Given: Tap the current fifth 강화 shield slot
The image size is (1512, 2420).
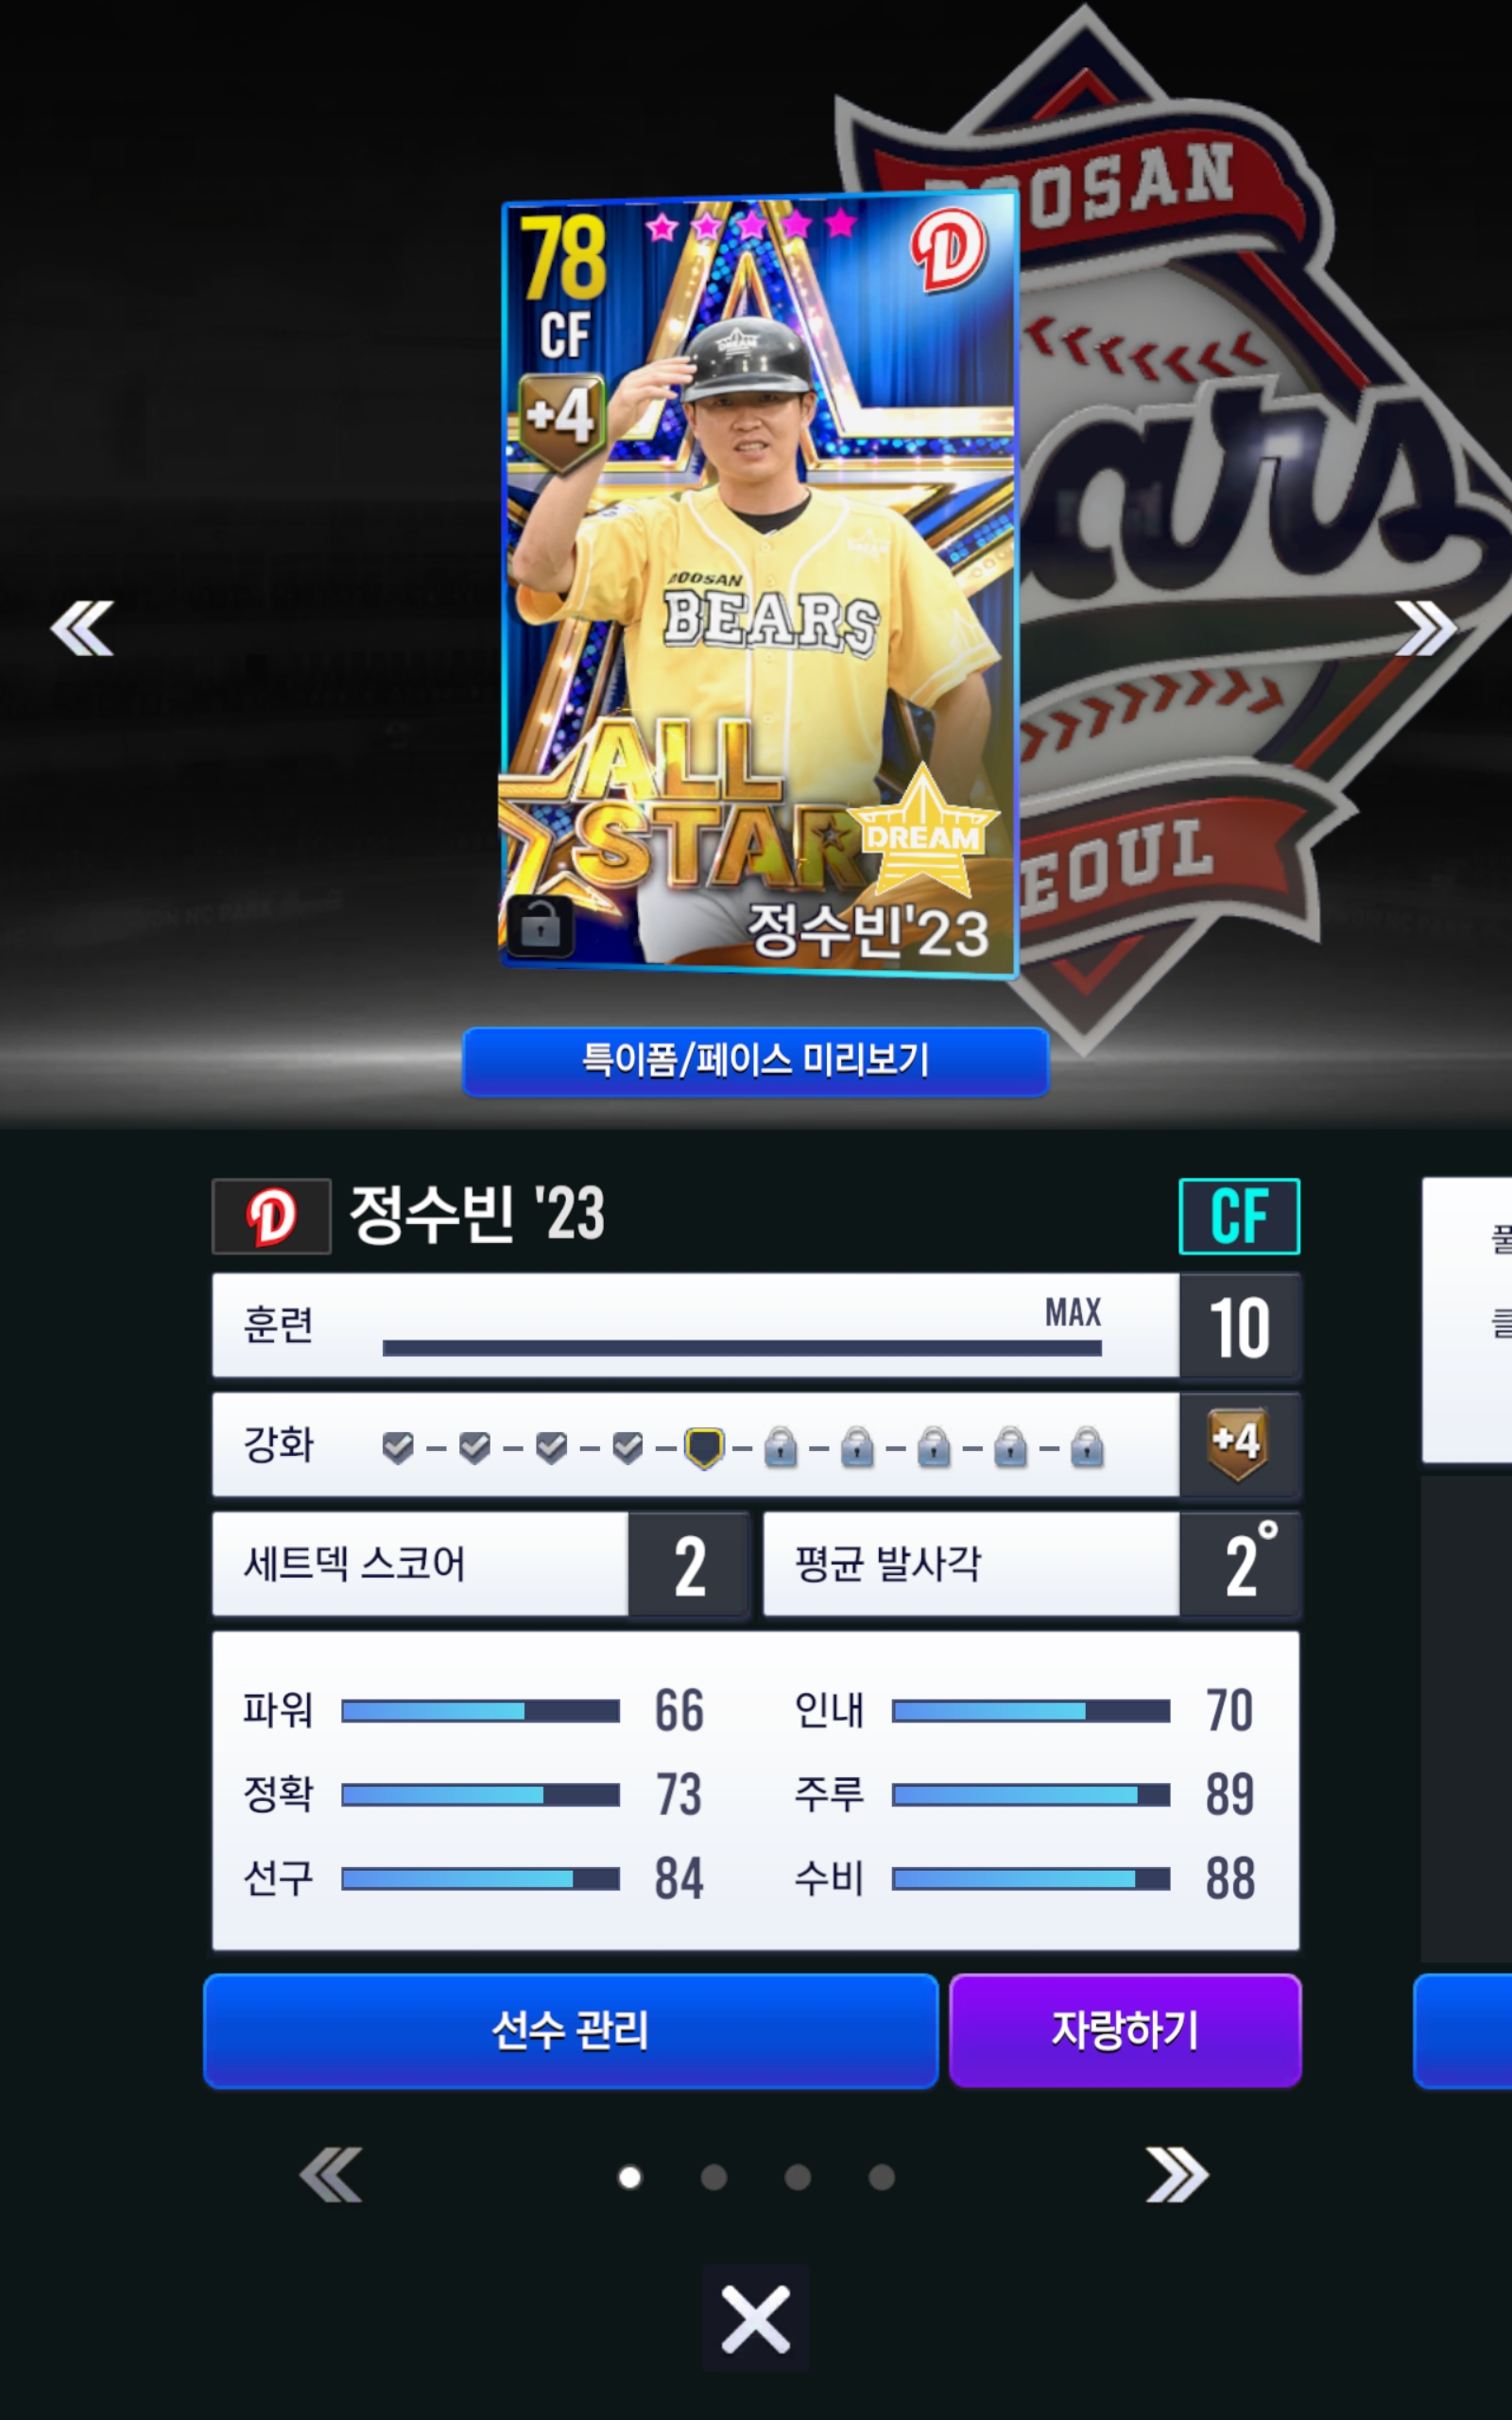Looking at the screenshot, I should (704, 1447).
